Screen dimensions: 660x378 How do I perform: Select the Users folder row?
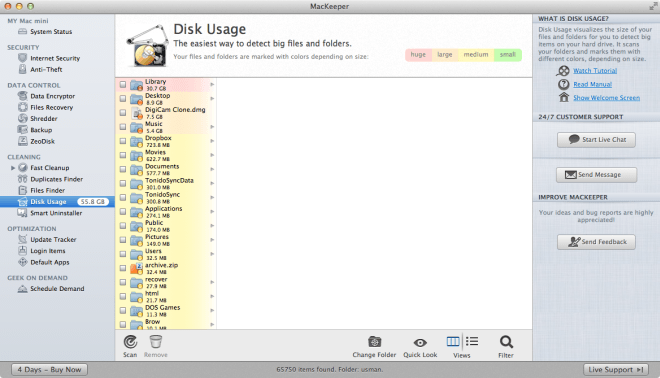tap(166, 254)
